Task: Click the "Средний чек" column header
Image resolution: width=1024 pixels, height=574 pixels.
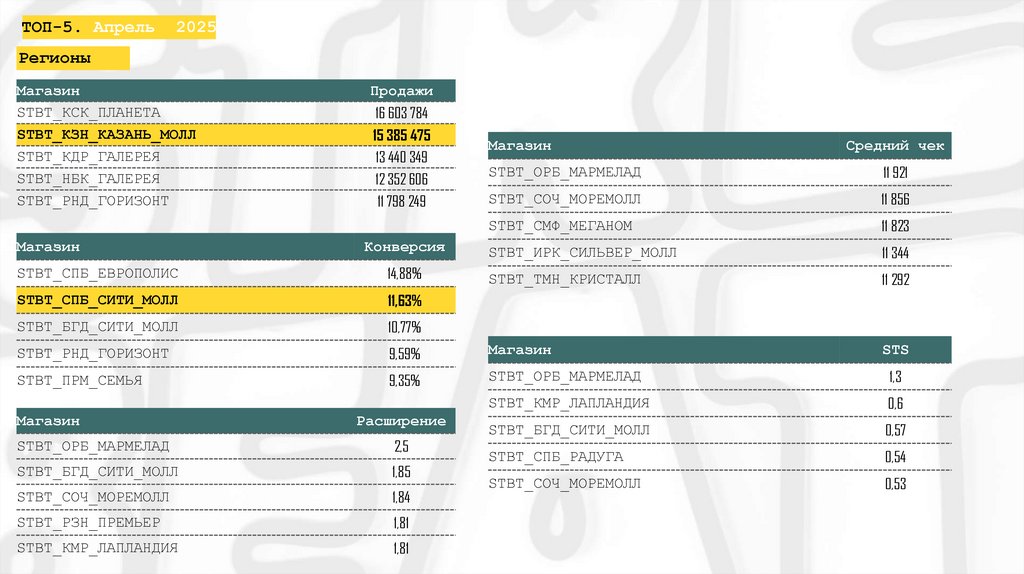Action: click(895, 146)
